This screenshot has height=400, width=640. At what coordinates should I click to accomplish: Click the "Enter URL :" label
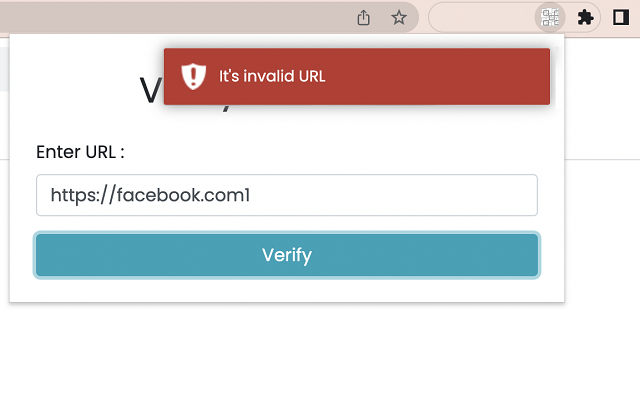click(80, 152)
